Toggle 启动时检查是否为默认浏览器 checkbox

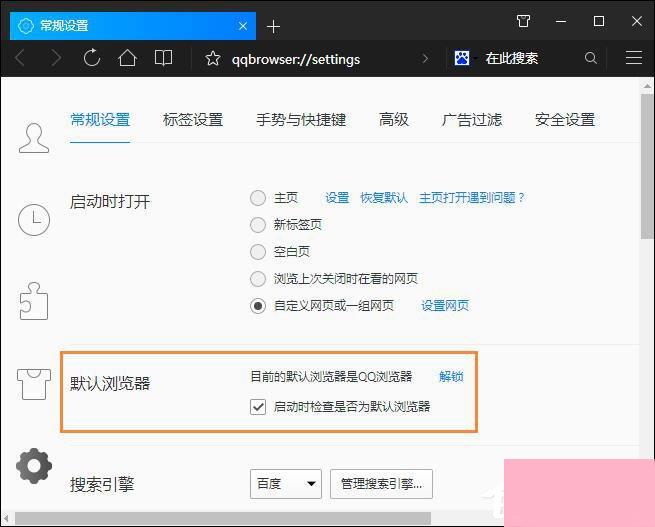pos(258,406)
